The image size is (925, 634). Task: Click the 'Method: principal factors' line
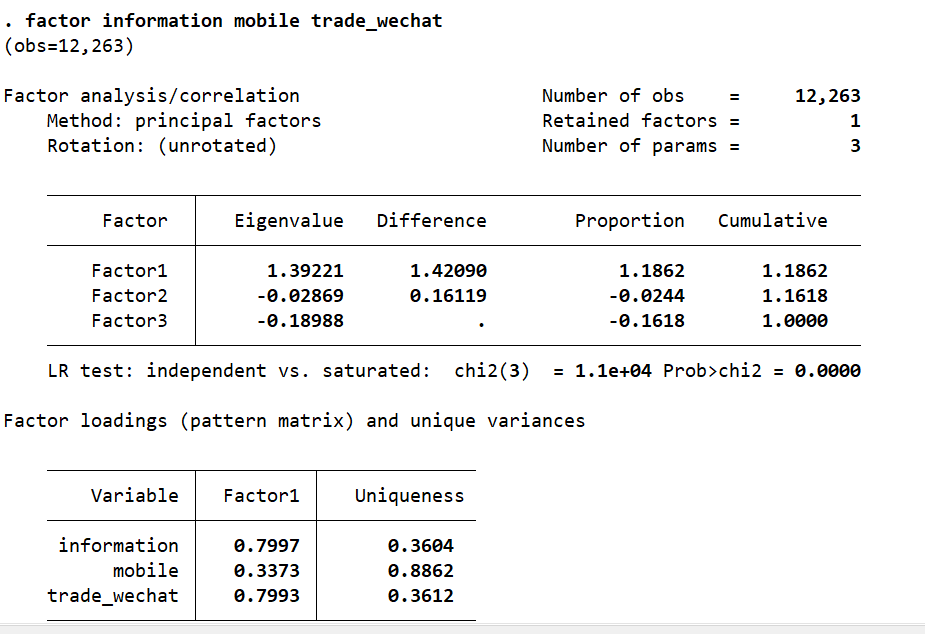(x=184, y=121)
